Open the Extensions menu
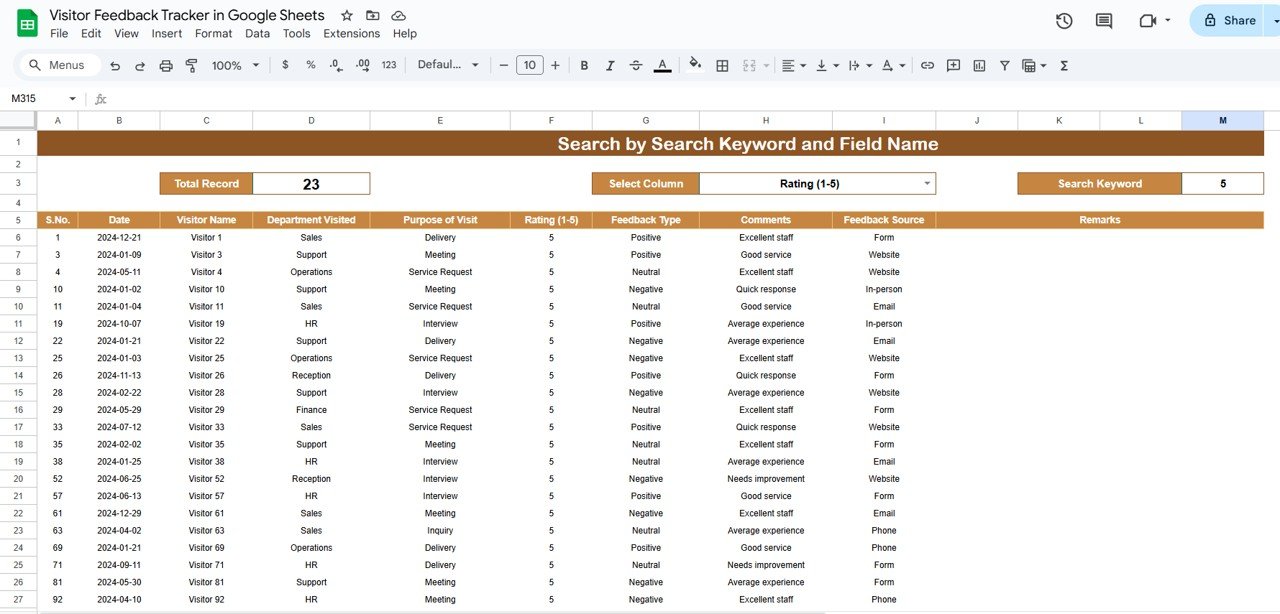 pyautogui.click(x=351, y=33)
